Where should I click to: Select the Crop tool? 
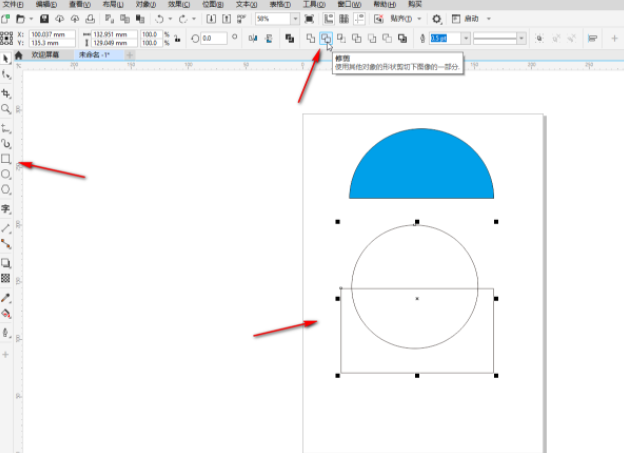[x=7, y=92]
